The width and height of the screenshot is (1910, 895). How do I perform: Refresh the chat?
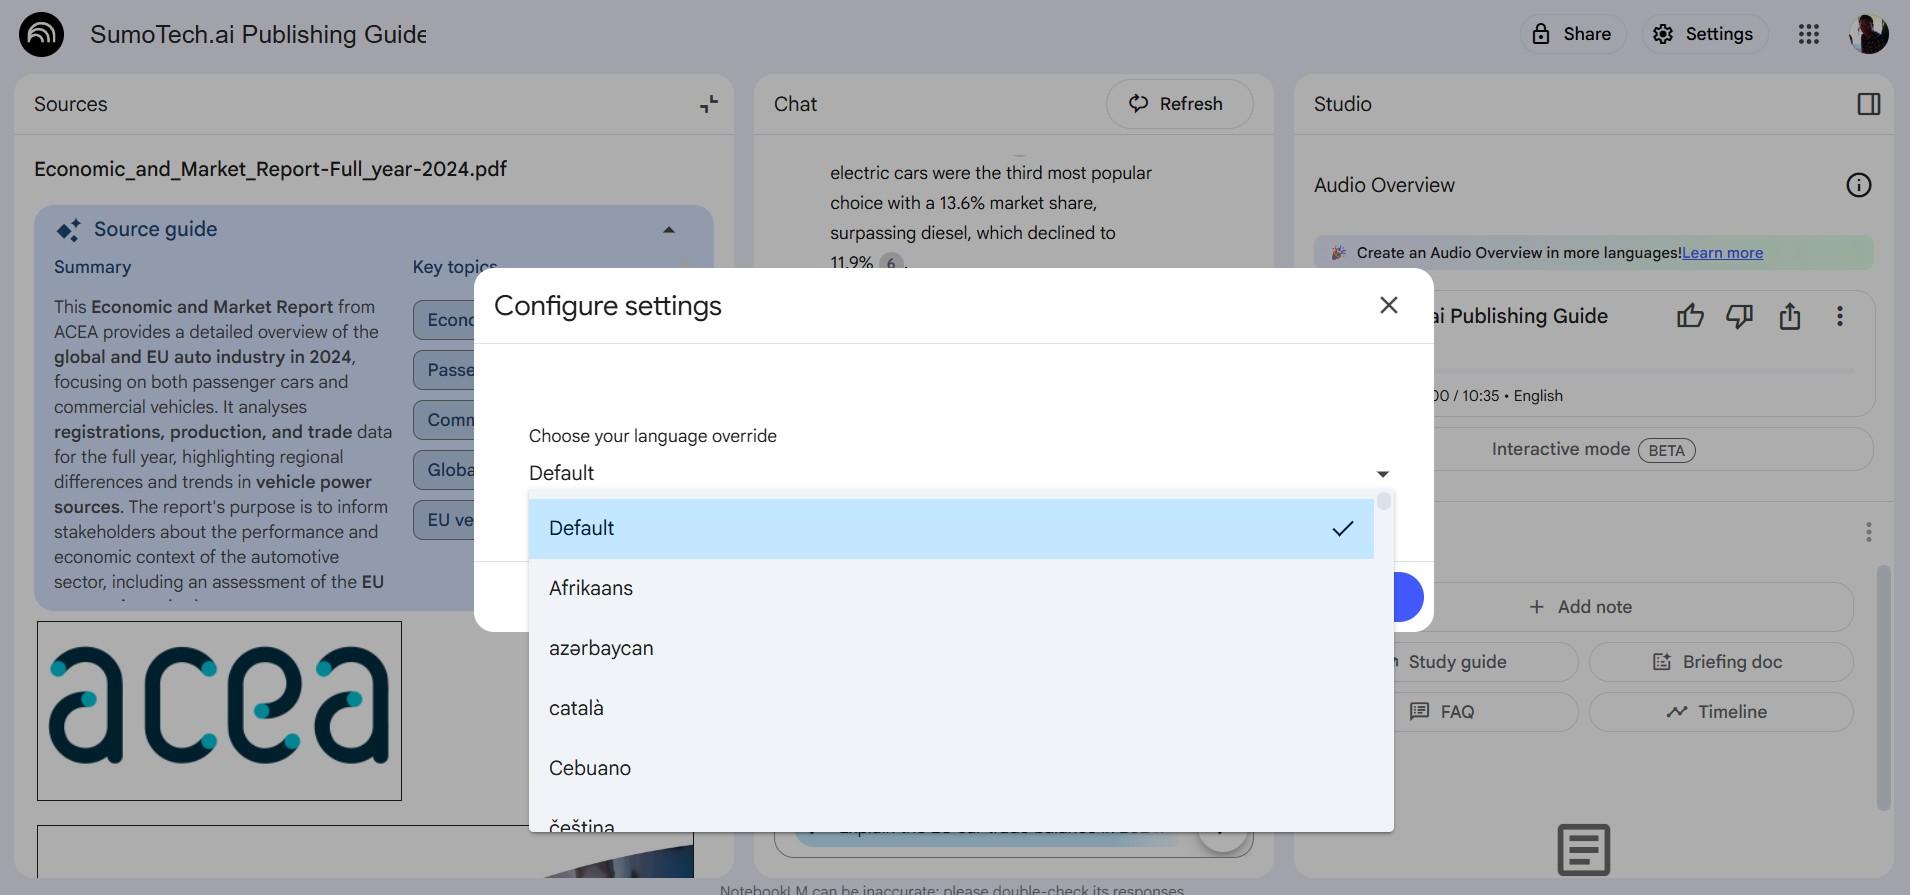pyautogui.click(x=1179, y=104)
